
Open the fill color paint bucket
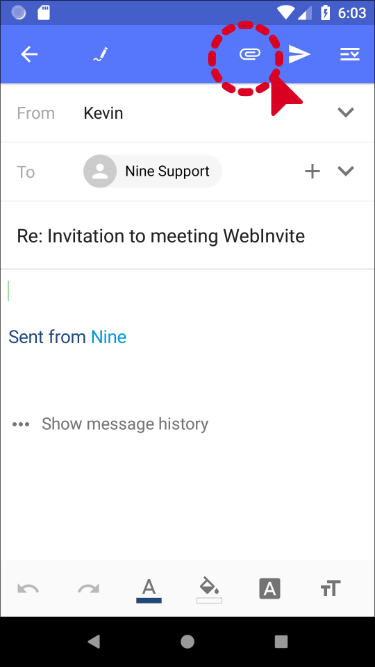click(209, 590)
